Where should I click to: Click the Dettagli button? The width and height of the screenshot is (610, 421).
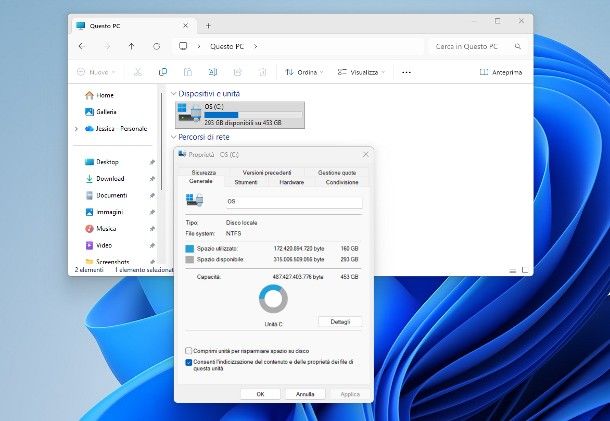(340, 322)
